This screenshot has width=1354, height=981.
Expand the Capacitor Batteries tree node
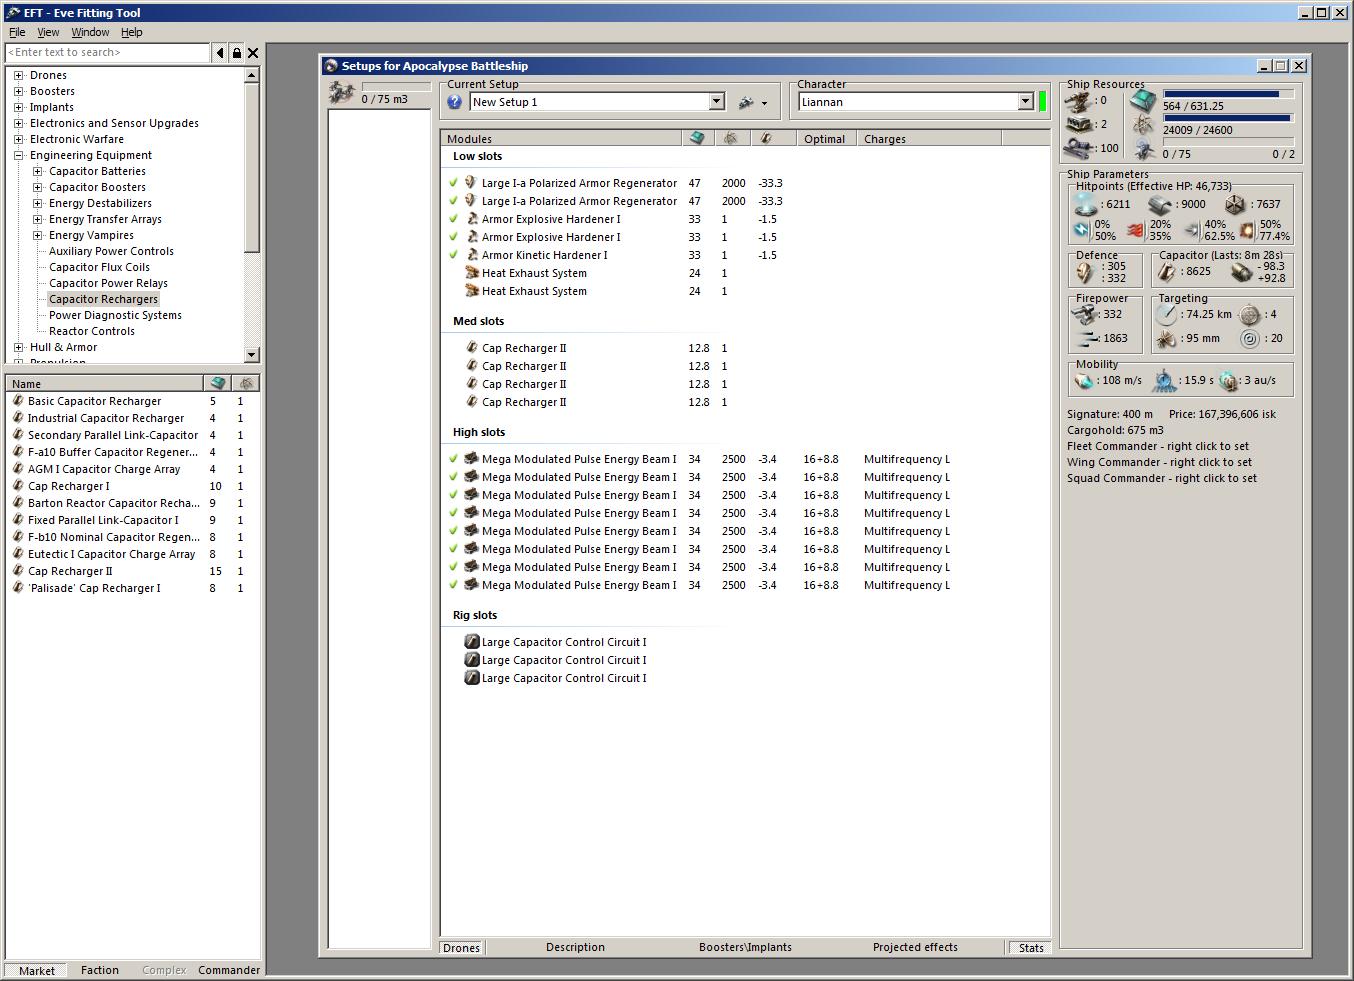coord(38,171)
